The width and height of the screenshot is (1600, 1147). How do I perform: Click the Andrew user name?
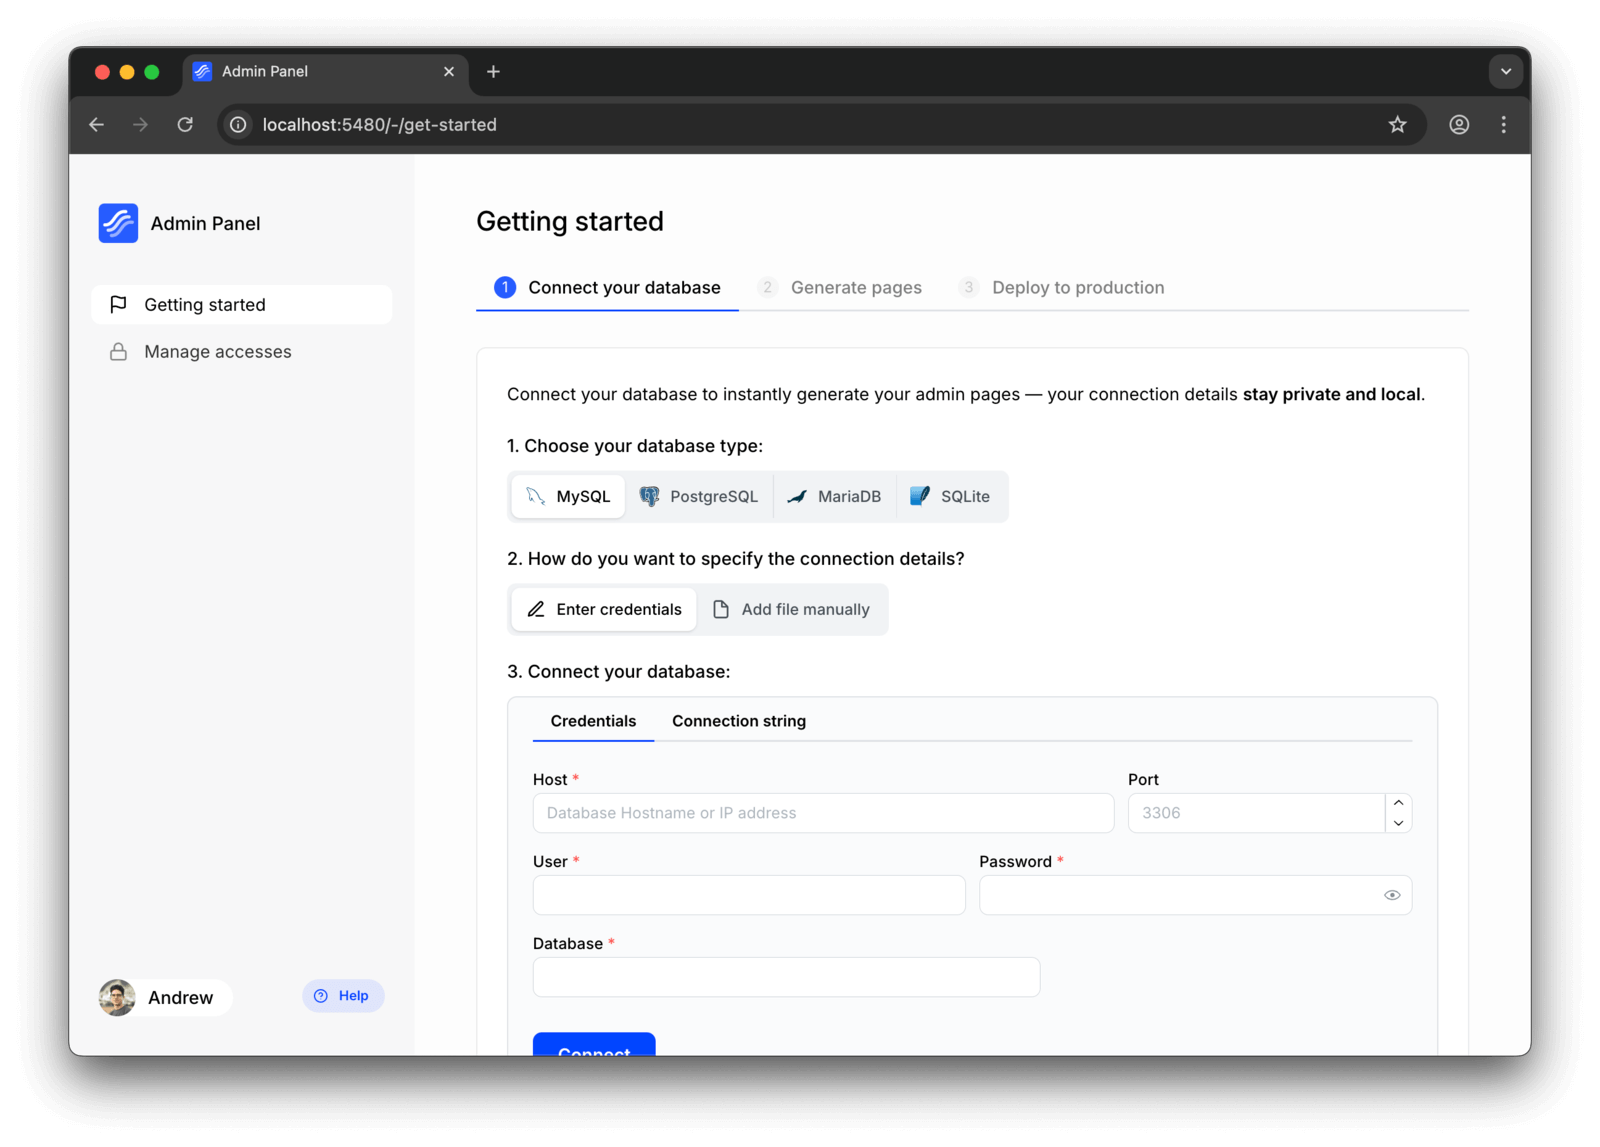tap(180, 997)
